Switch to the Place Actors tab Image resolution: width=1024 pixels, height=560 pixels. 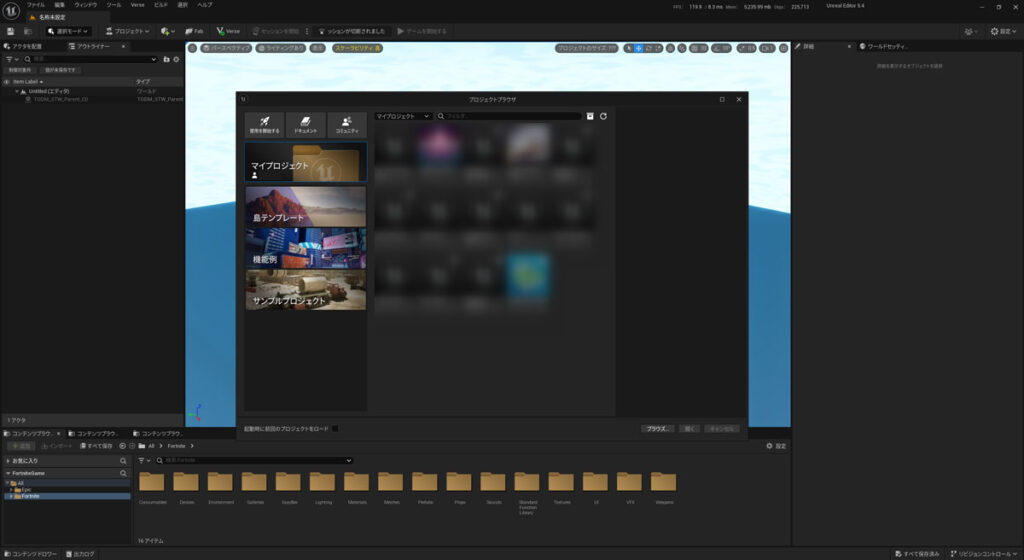point(24,46)
